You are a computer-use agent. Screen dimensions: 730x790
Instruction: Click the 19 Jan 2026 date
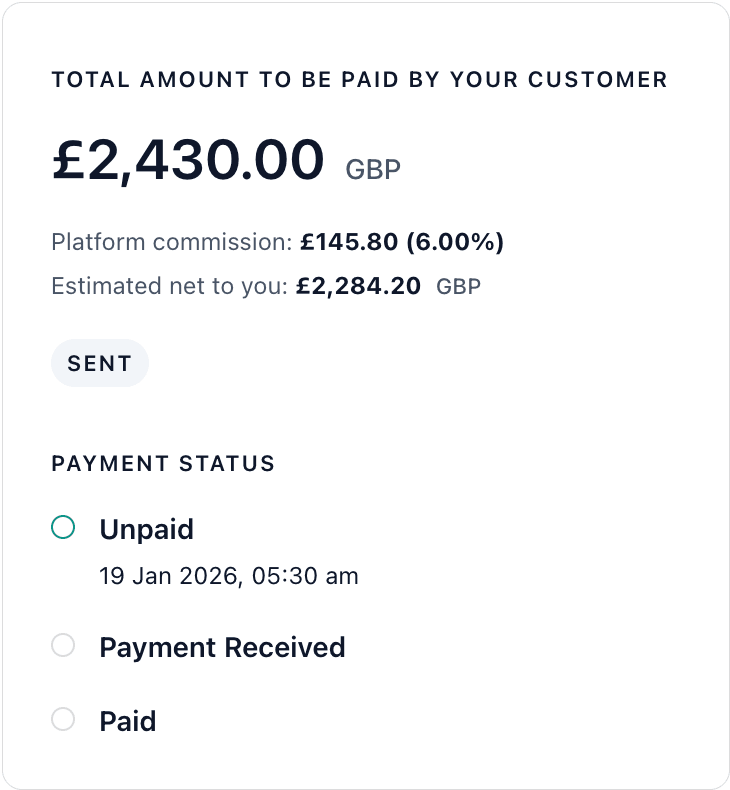(169, 576)
